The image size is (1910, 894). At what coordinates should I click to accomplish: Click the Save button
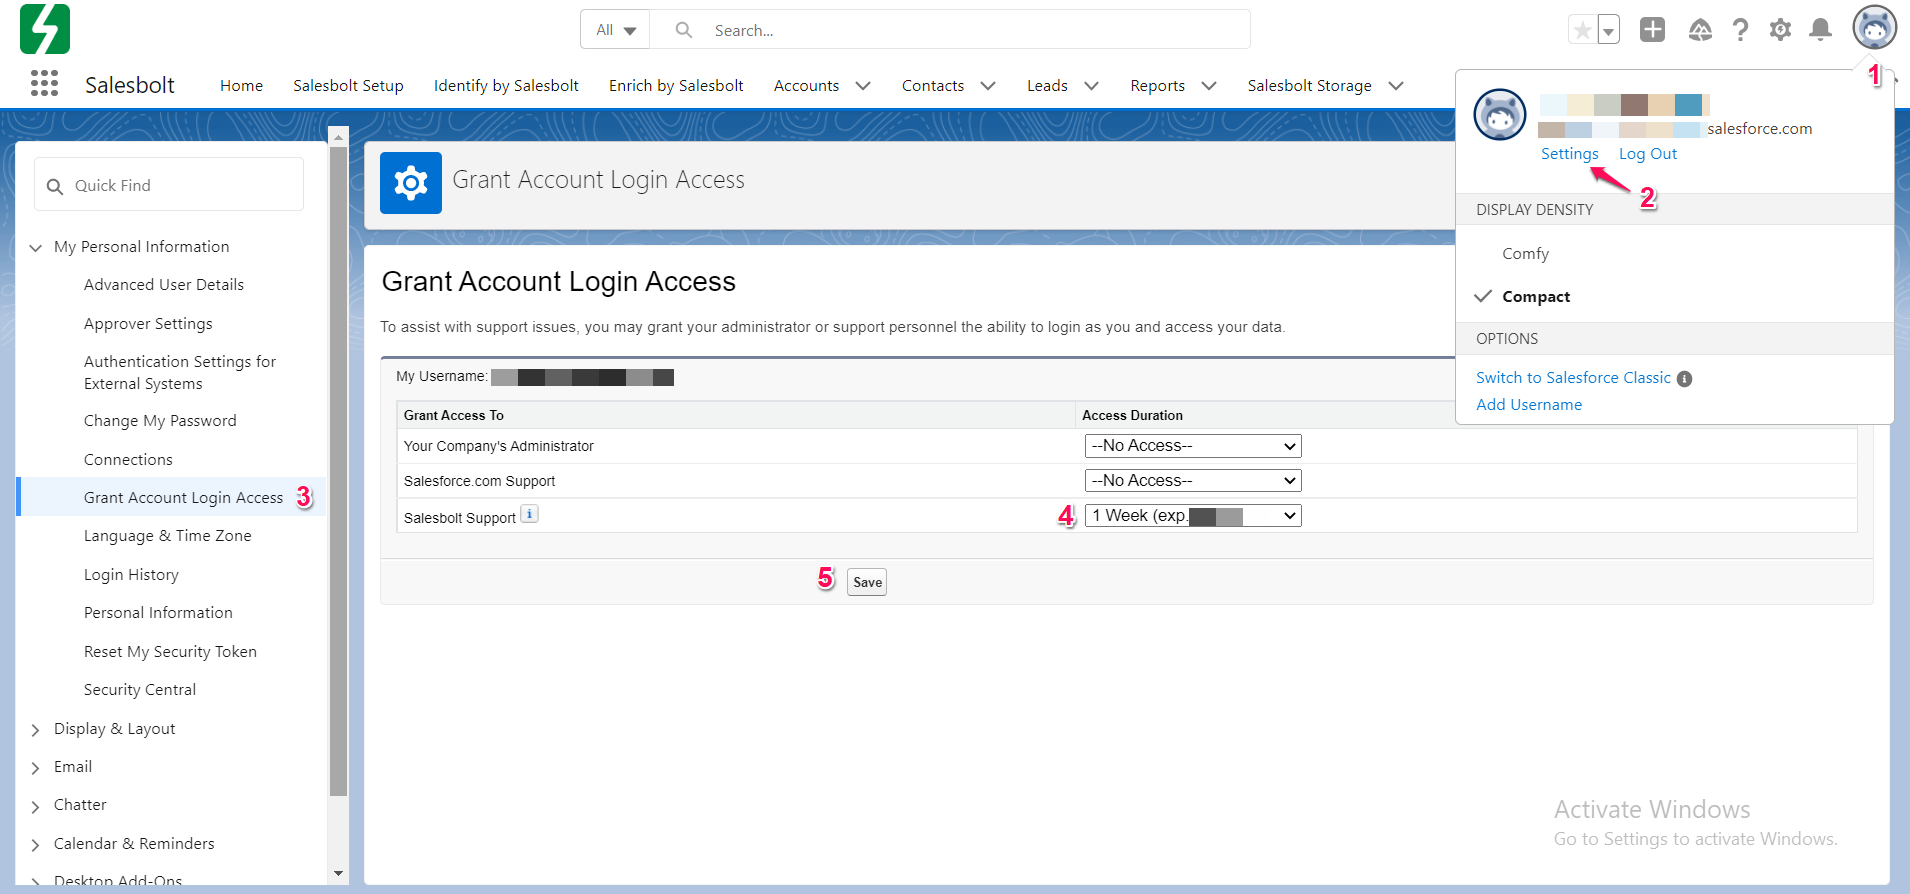(x=867, y=582)
